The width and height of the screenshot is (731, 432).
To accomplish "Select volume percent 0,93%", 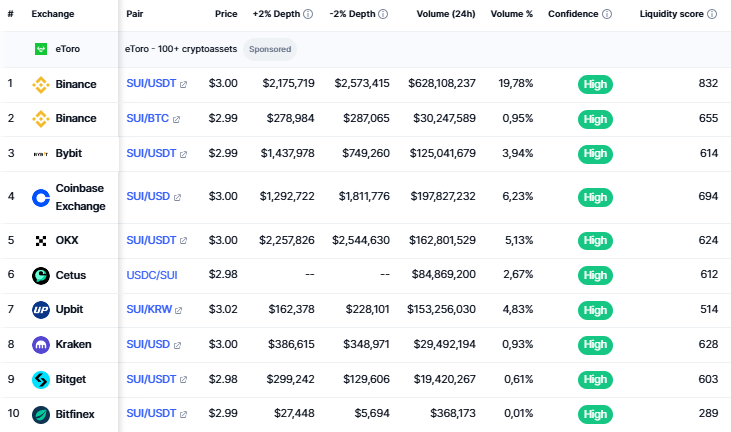I will click(x=518, y=344).
